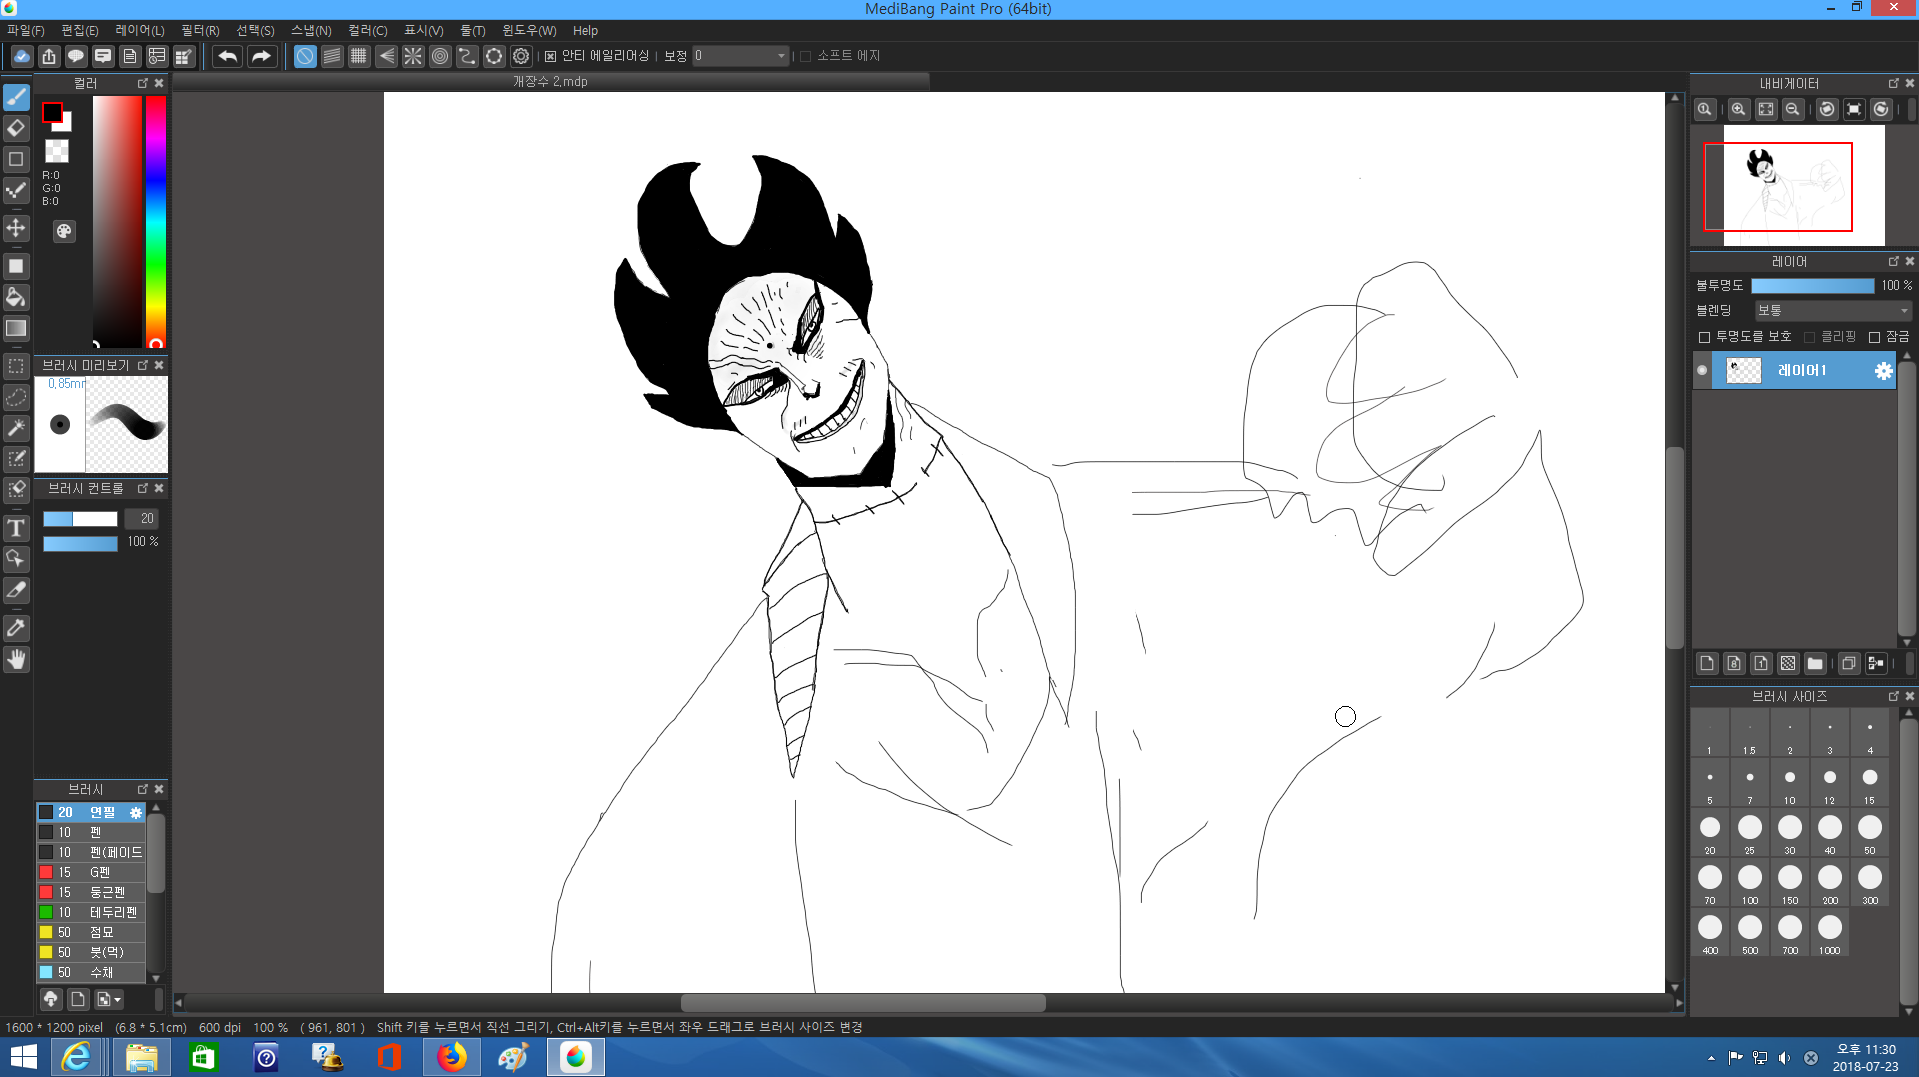Select the Text tool

16,528
